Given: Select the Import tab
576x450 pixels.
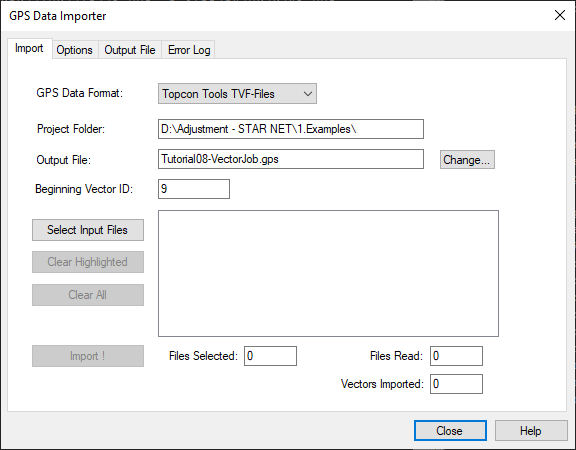Looking at the screenshot, I should tap(29, 48).
